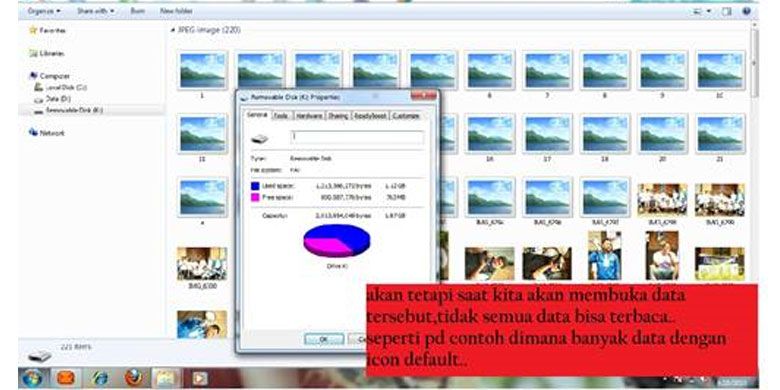780x390 pixels.
Task: Click the 'Capacity' label in Properties dialog
Action: pos(275,215)
